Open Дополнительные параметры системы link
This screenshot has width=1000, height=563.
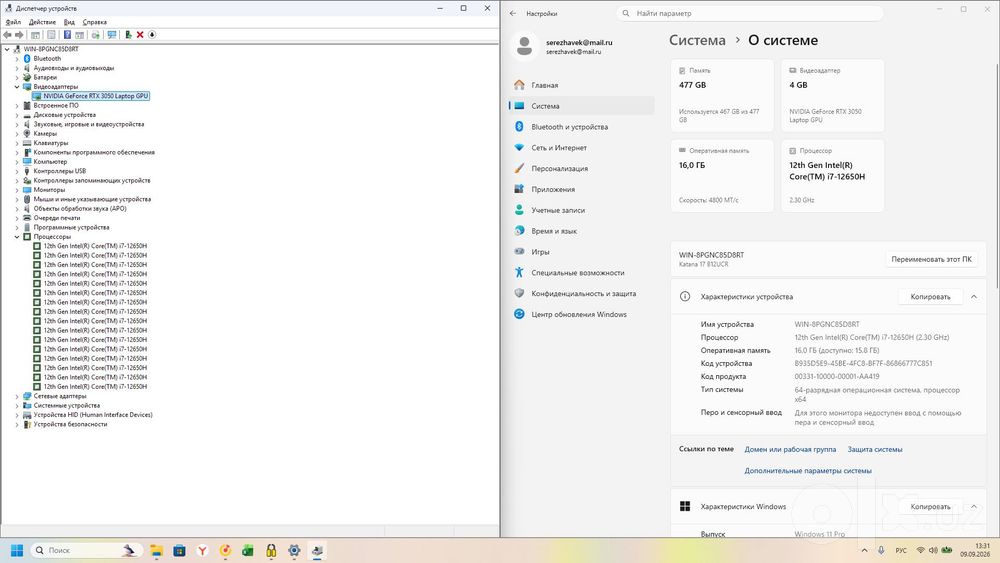click(x=807, y=471)
